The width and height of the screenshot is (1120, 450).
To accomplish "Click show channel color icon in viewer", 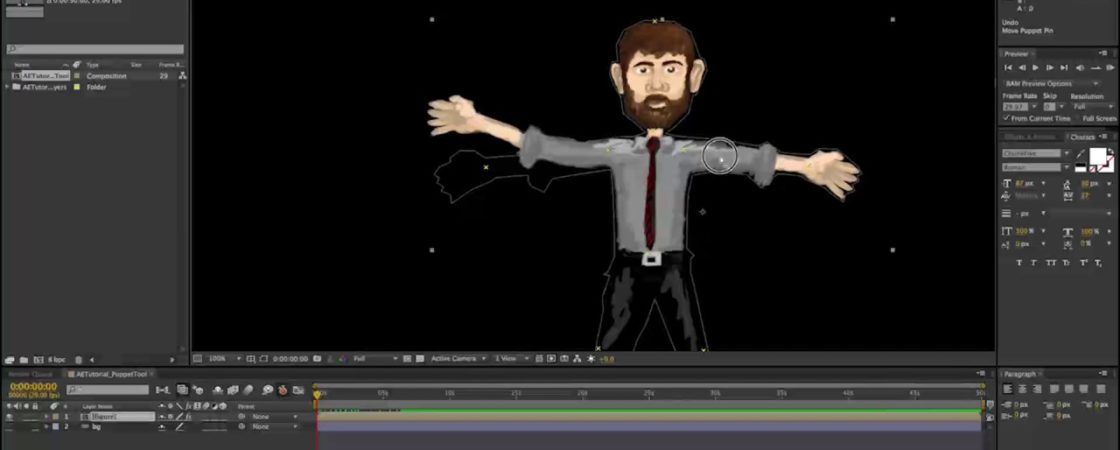I will [343, 359].
